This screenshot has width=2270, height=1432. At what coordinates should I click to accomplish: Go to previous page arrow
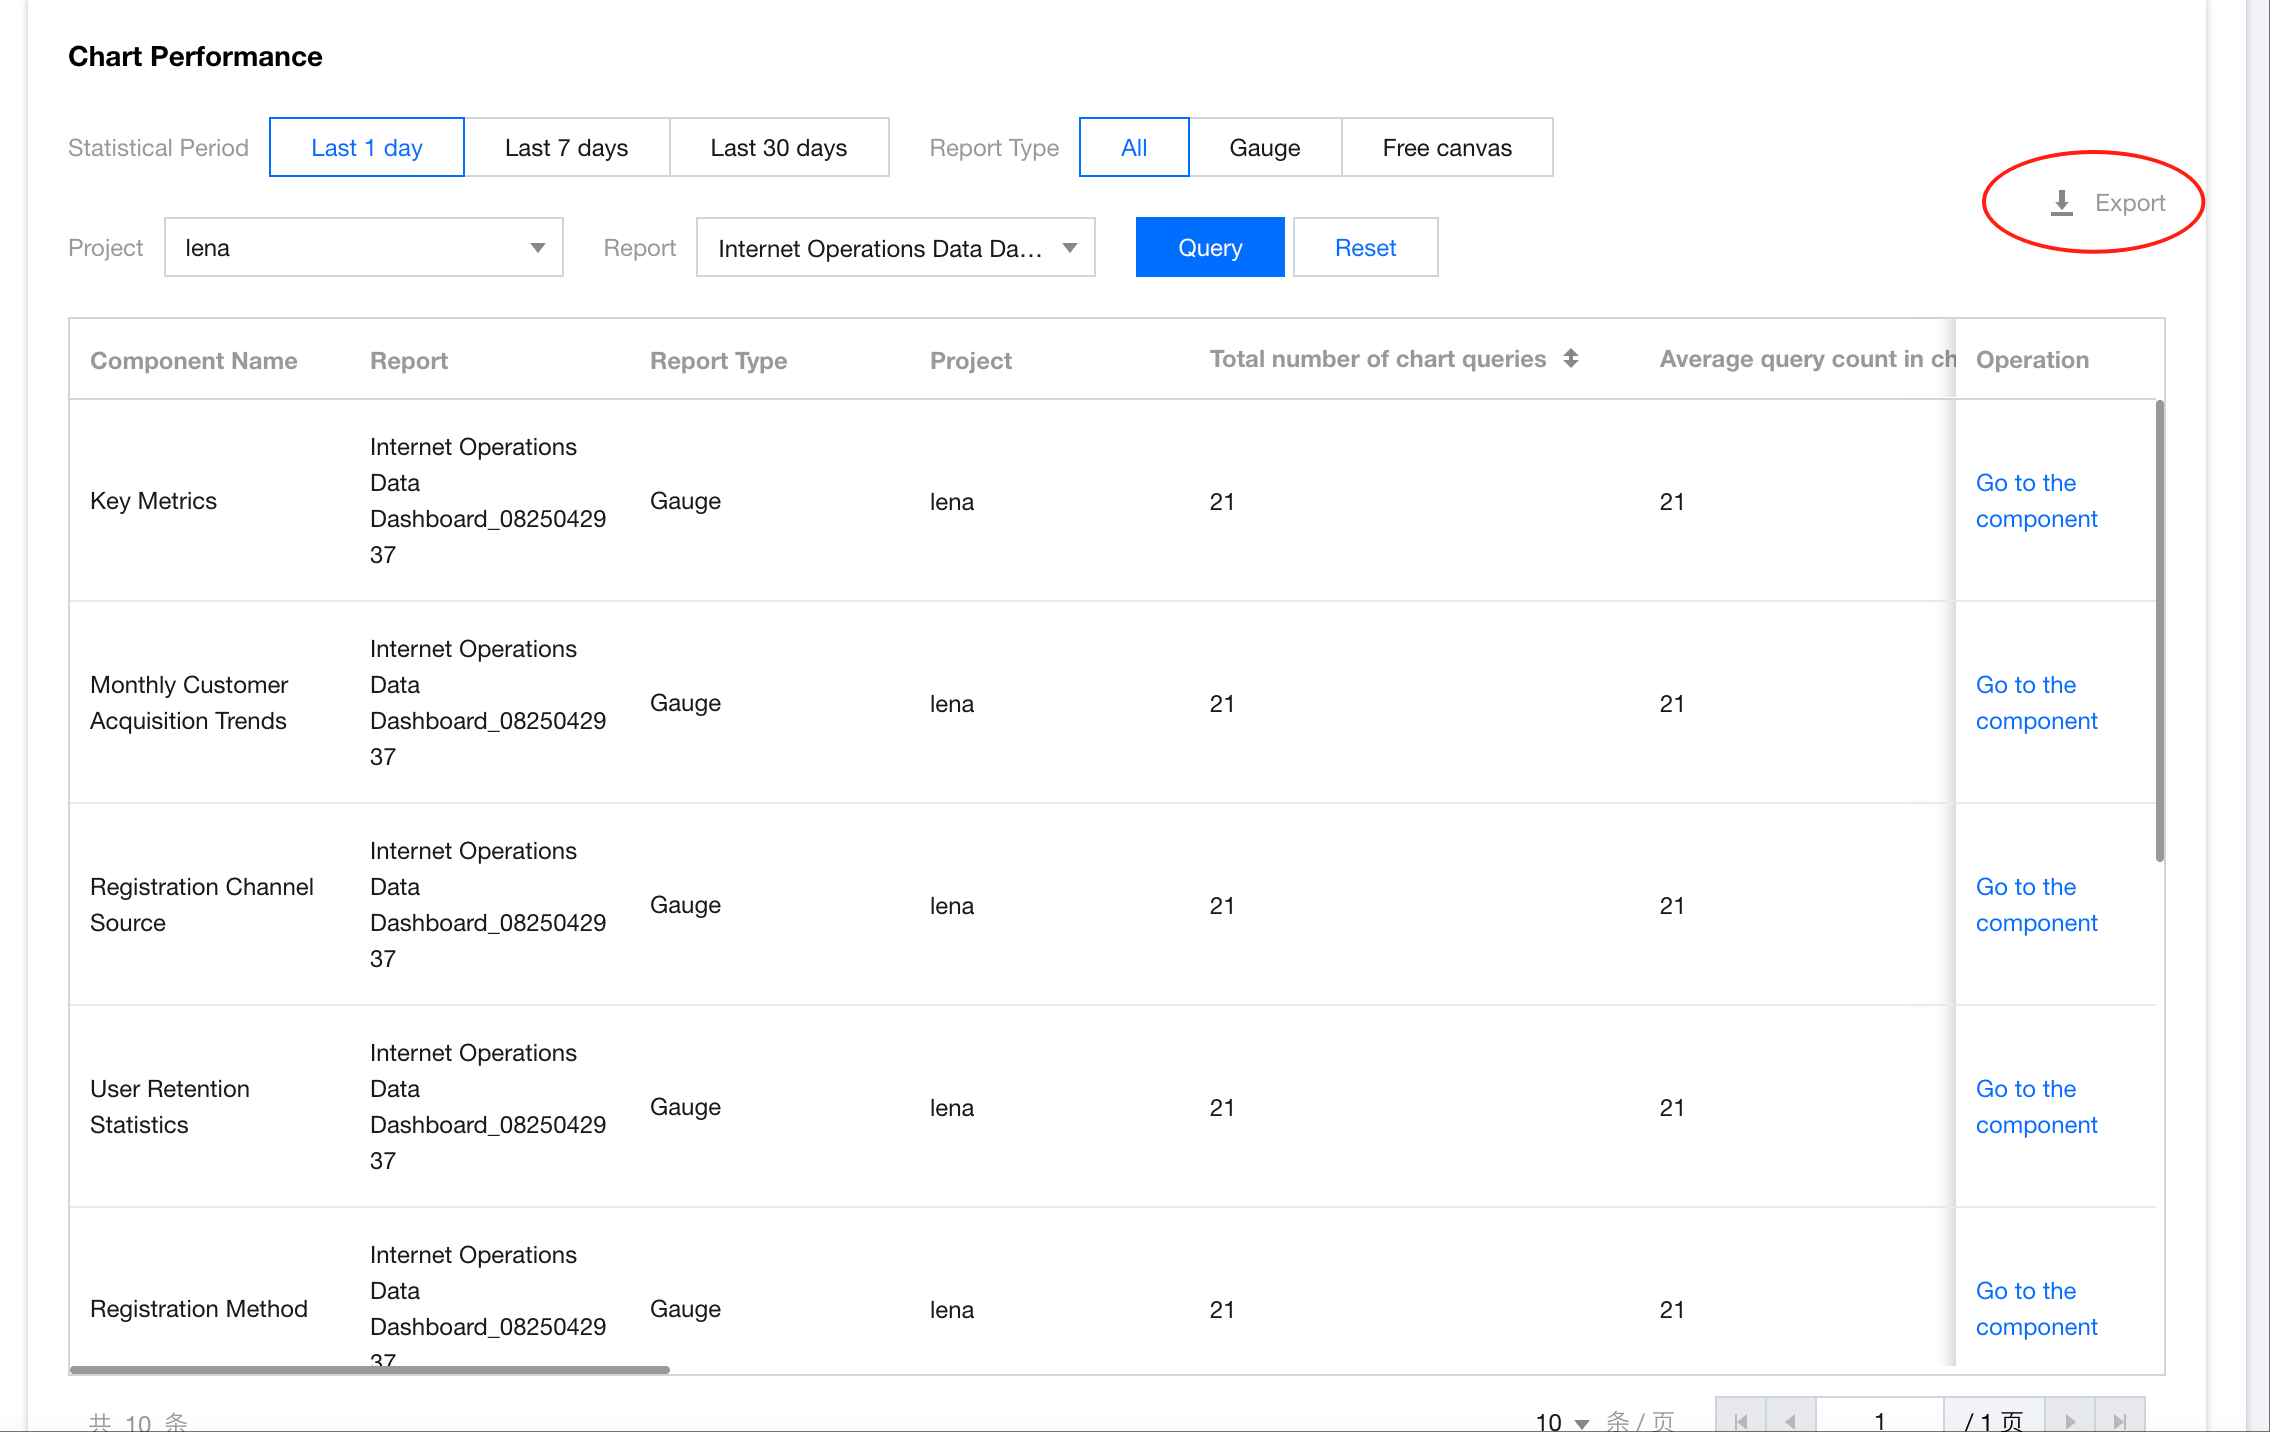1790,1420
